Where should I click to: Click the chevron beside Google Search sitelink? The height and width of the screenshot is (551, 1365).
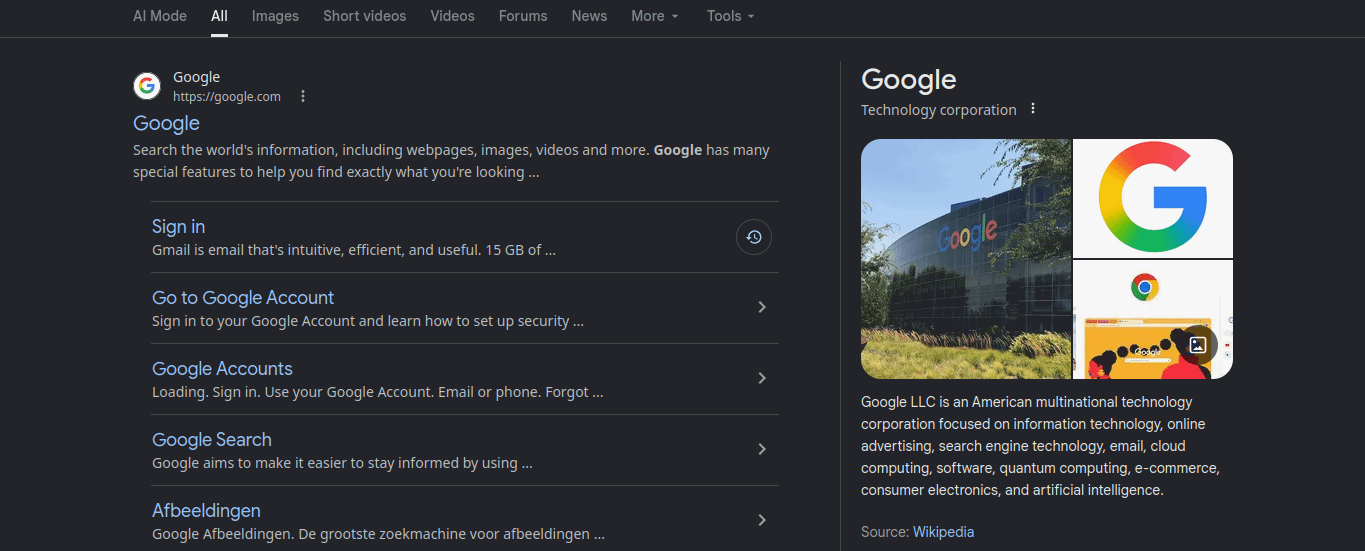point(762,449)
